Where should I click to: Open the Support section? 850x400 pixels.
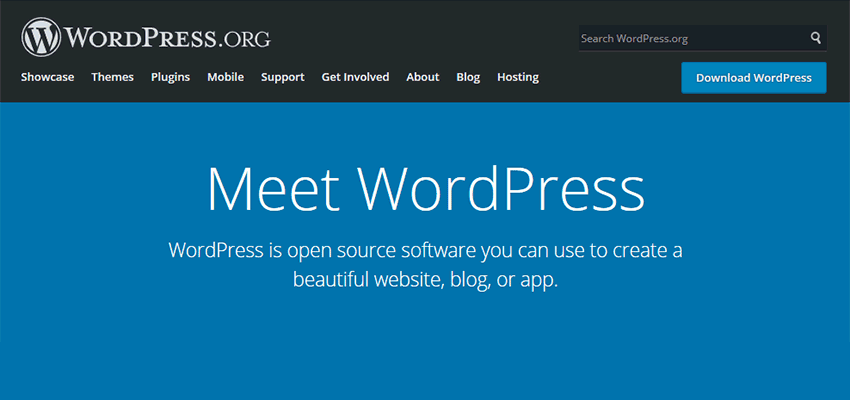282,77
